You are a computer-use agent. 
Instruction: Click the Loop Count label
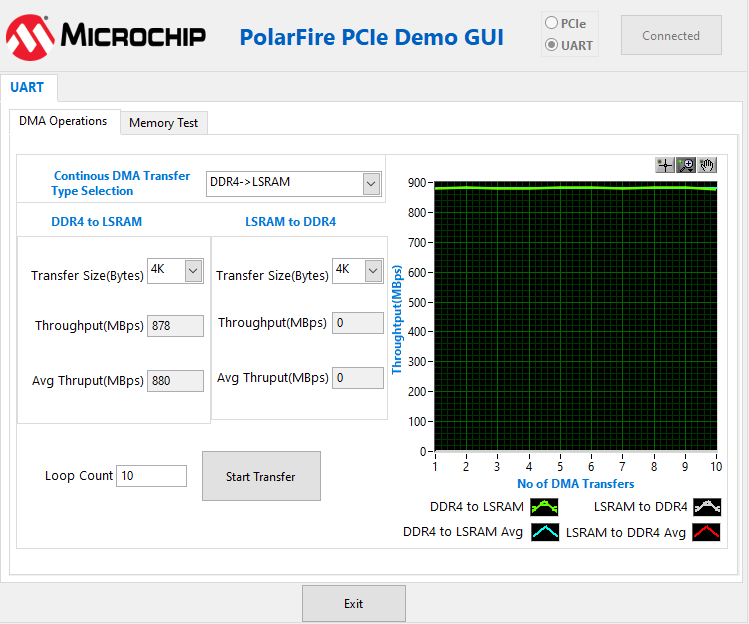click(79, 476)
